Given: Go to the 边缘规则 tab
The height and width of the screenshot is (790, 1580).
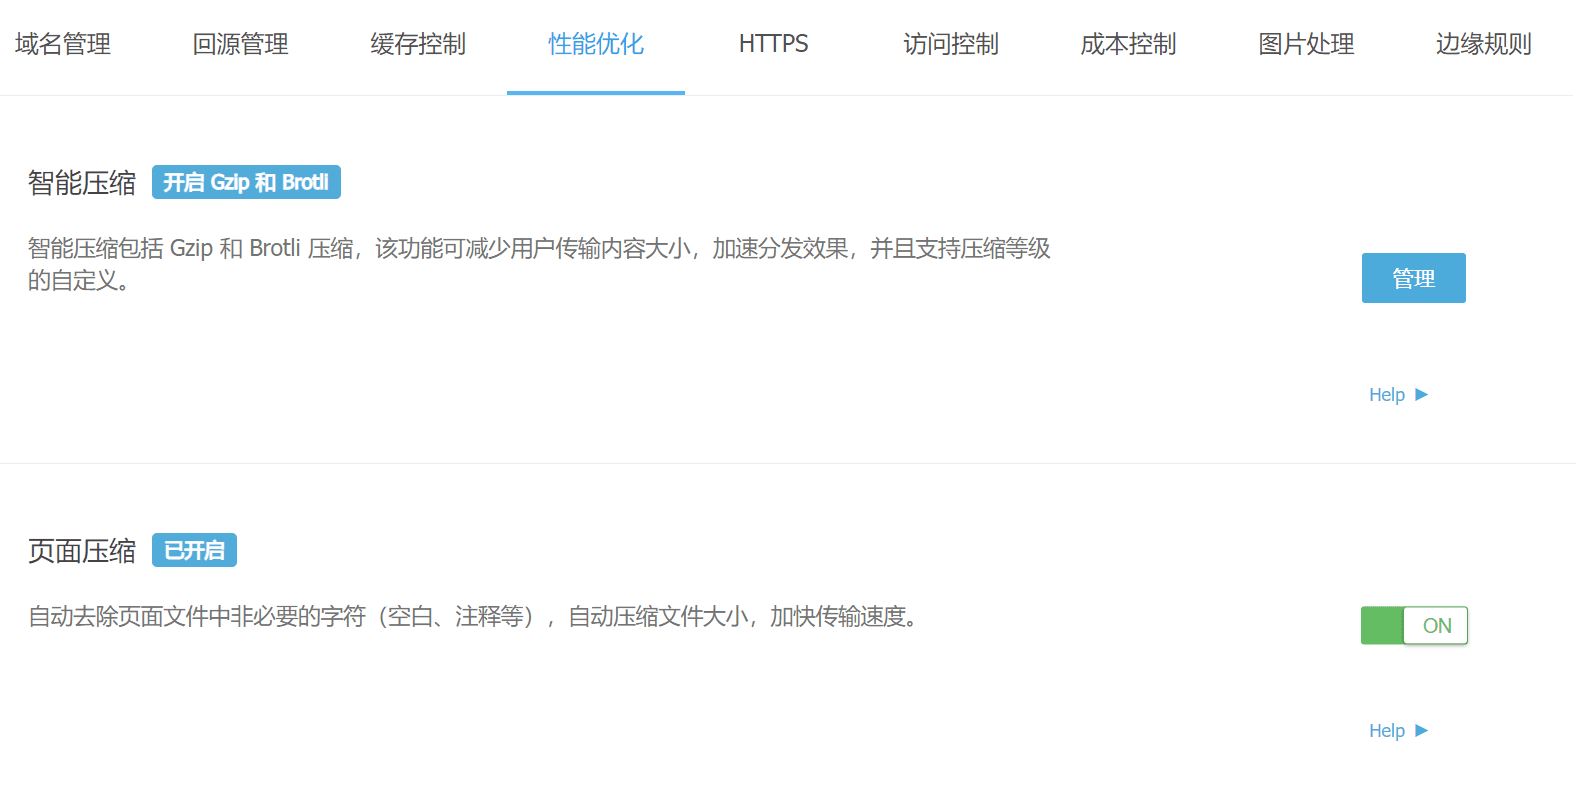Looking at the screenshot, I should tap(1484, 44).
